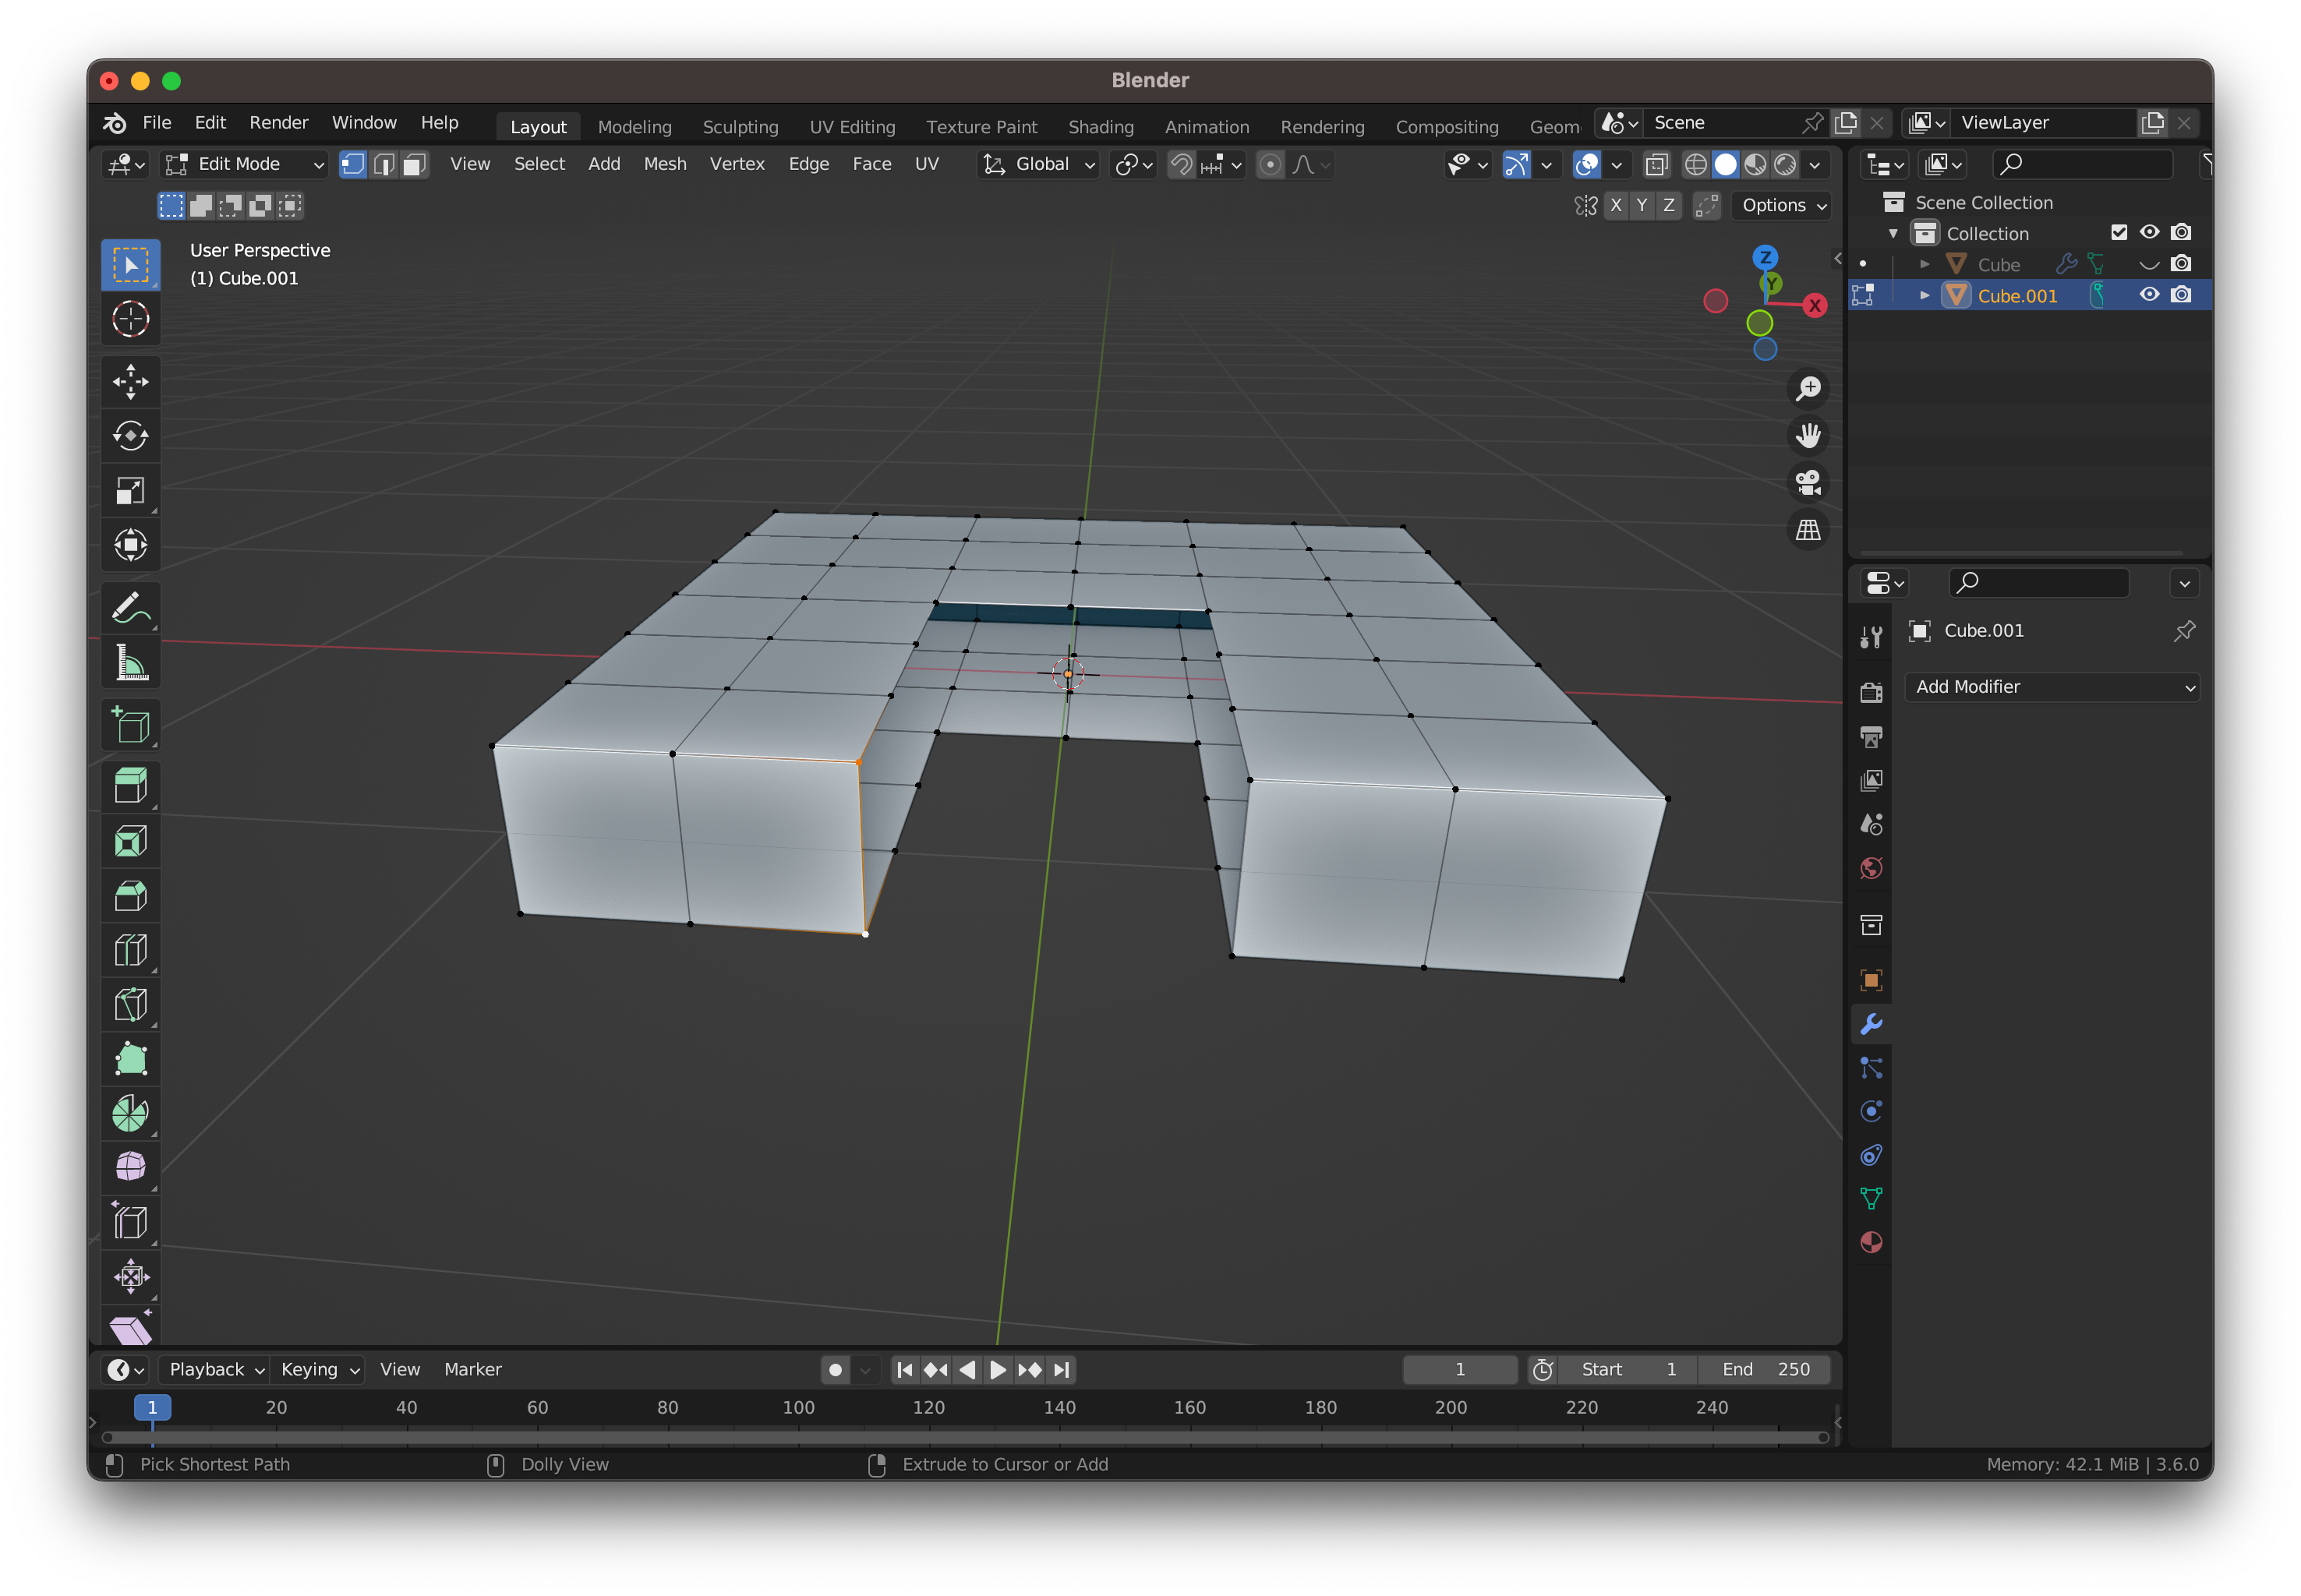Toggle the camera view icon
The height and width of the screenshot is (1596, 2301).
(x=1808, y=482)
